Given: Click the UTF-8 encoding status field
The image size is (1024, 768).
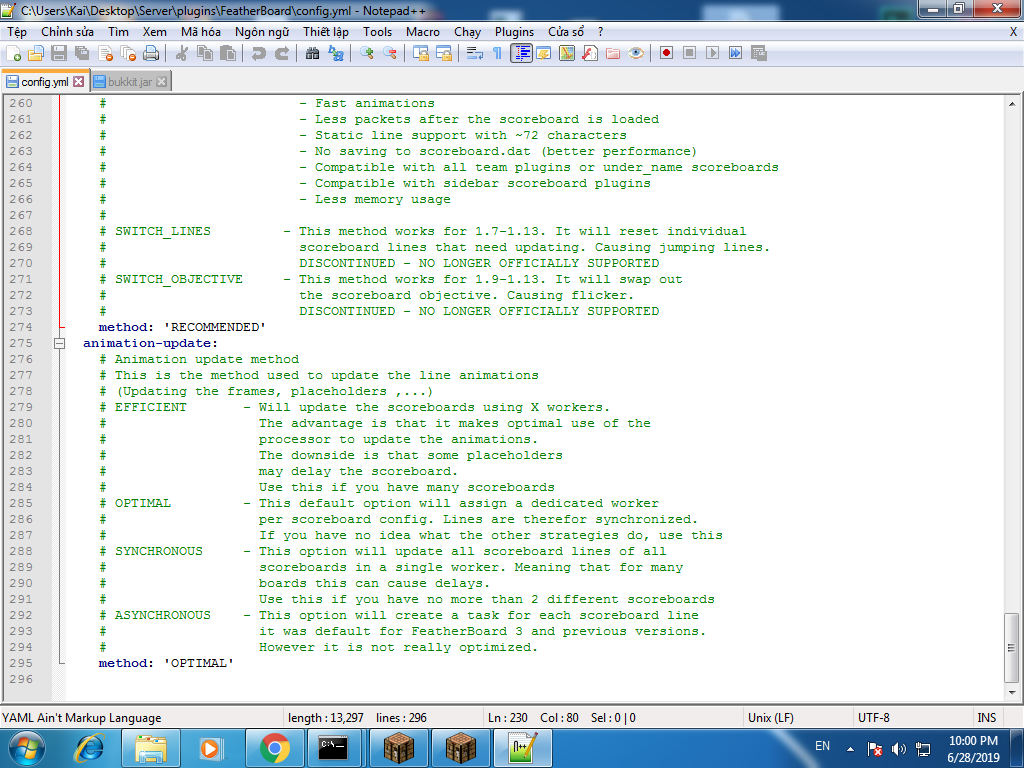Looking at the screenshot, I should [x=912, y=718].
